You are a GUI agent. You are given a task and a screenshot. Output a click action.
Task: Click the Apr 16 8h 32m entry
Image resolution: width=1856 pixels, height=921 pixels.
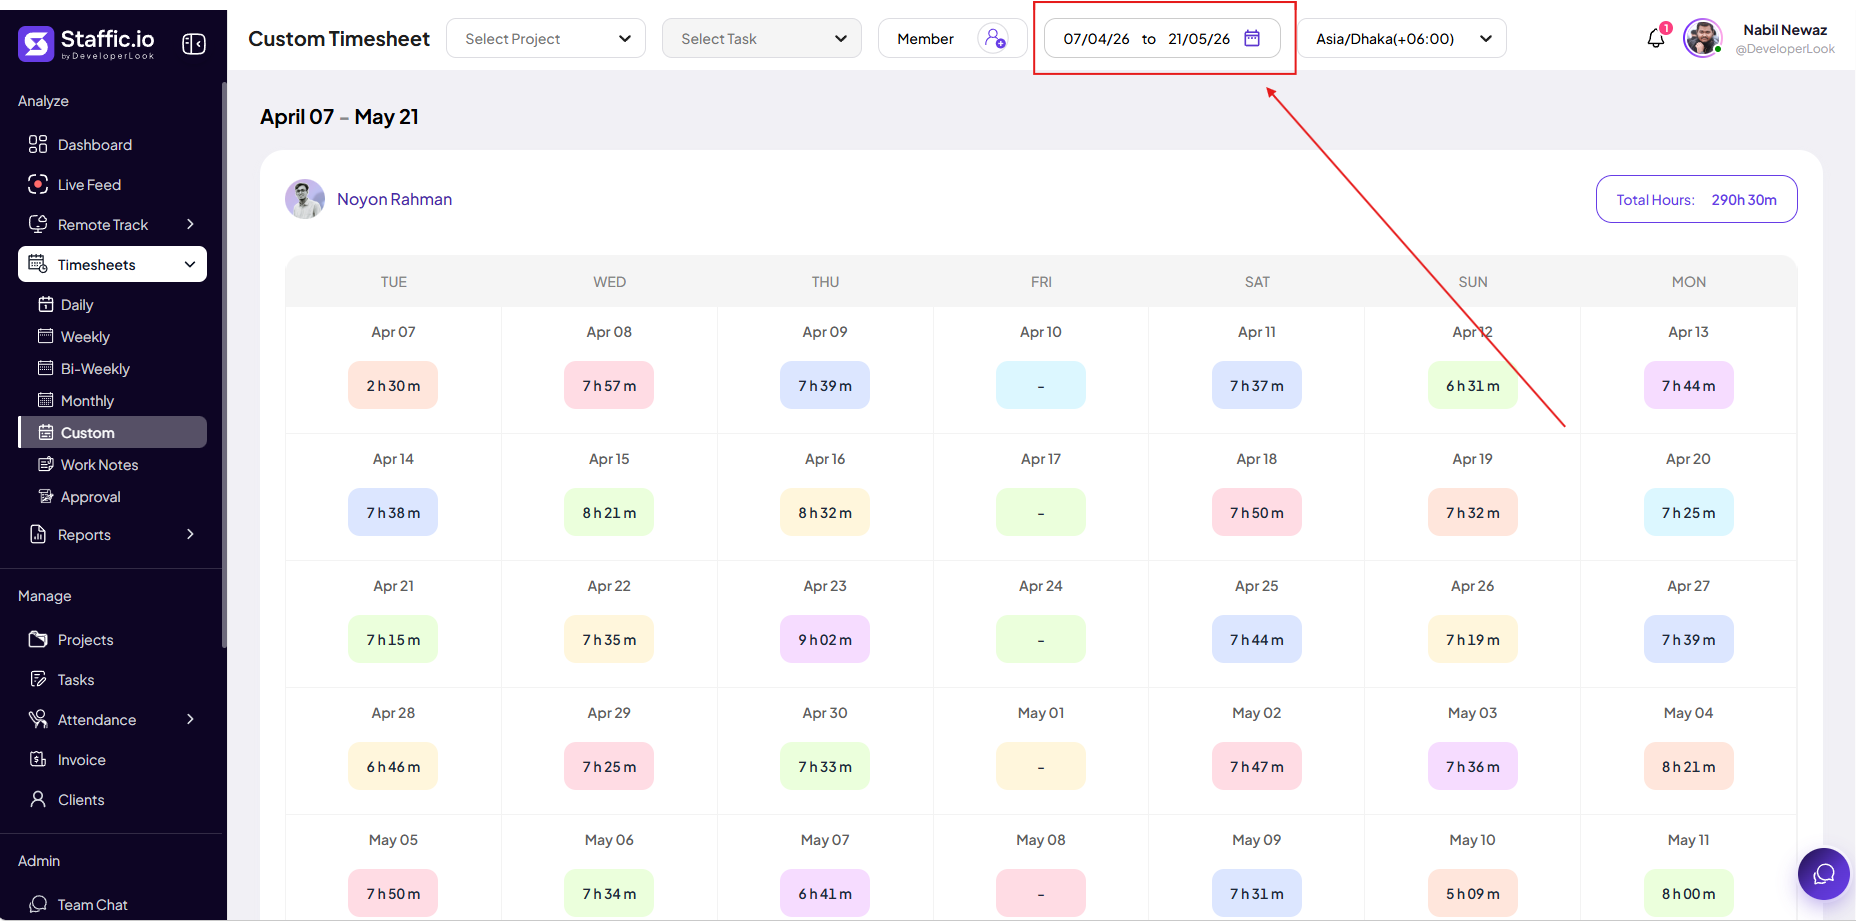pyautogui.click(x=825, y=512)
